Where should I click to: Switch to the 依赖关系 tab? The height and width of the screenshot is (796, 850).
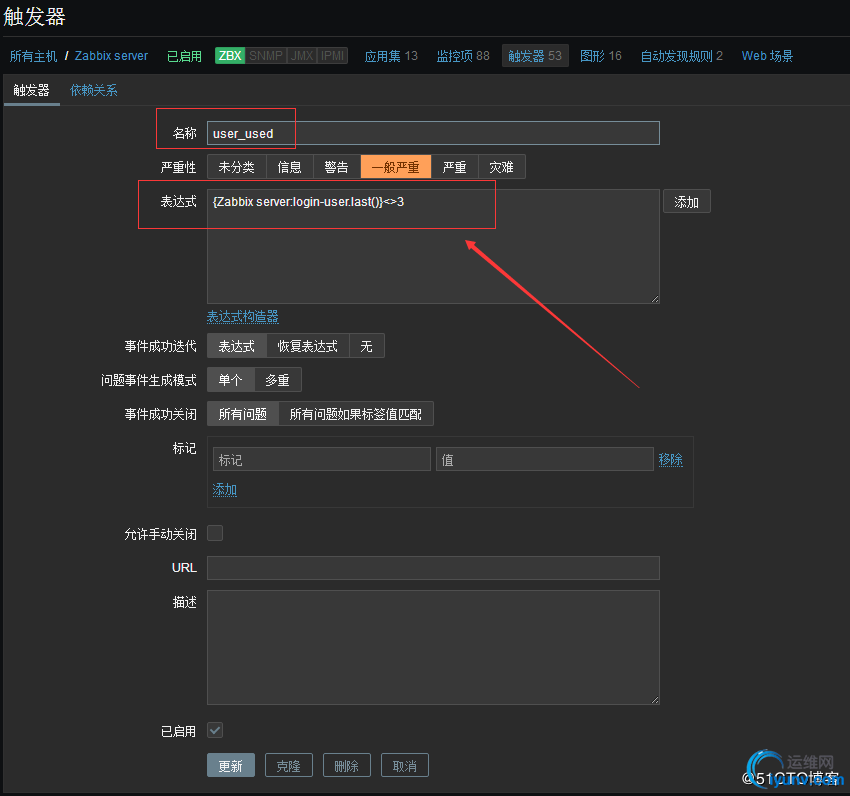(94, 90)
